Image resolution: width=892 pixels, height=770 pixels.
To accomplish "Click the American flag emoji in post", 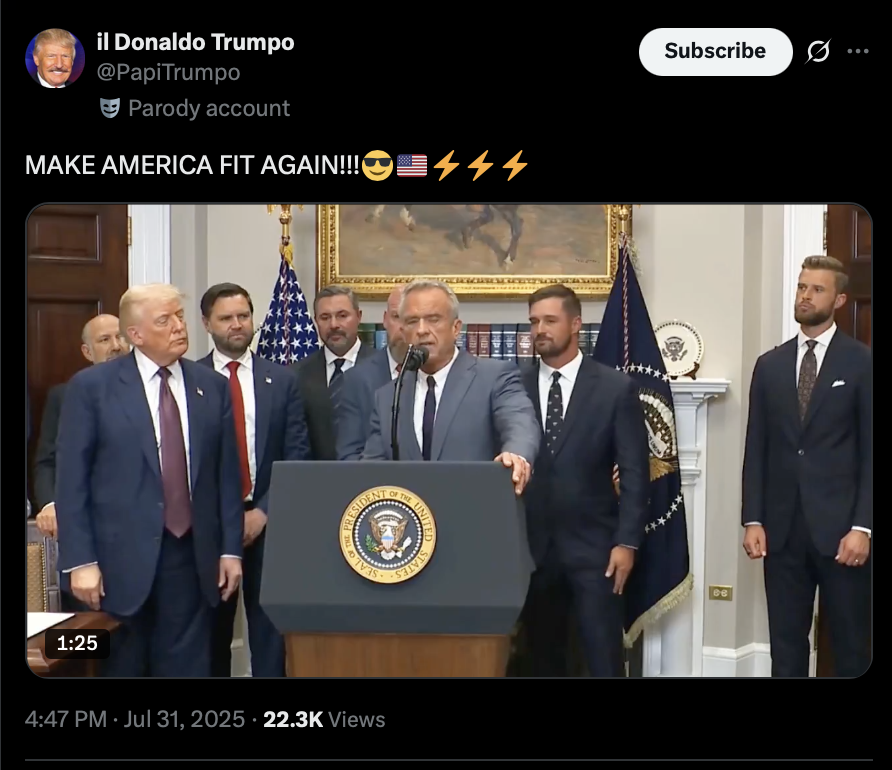I will click(x=412, y=165).
